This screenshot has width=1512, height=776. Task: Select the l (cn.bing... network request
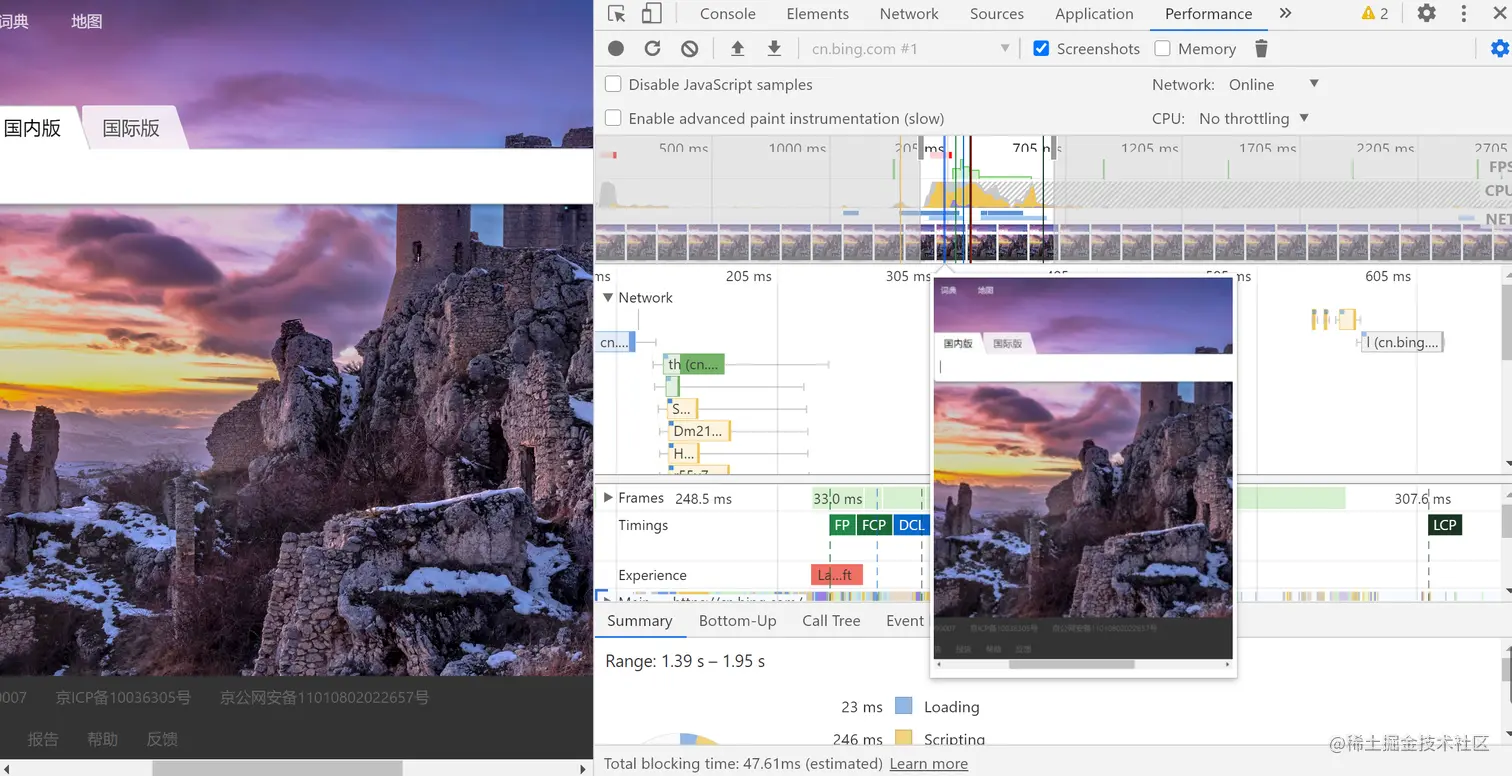[1403, 342]
